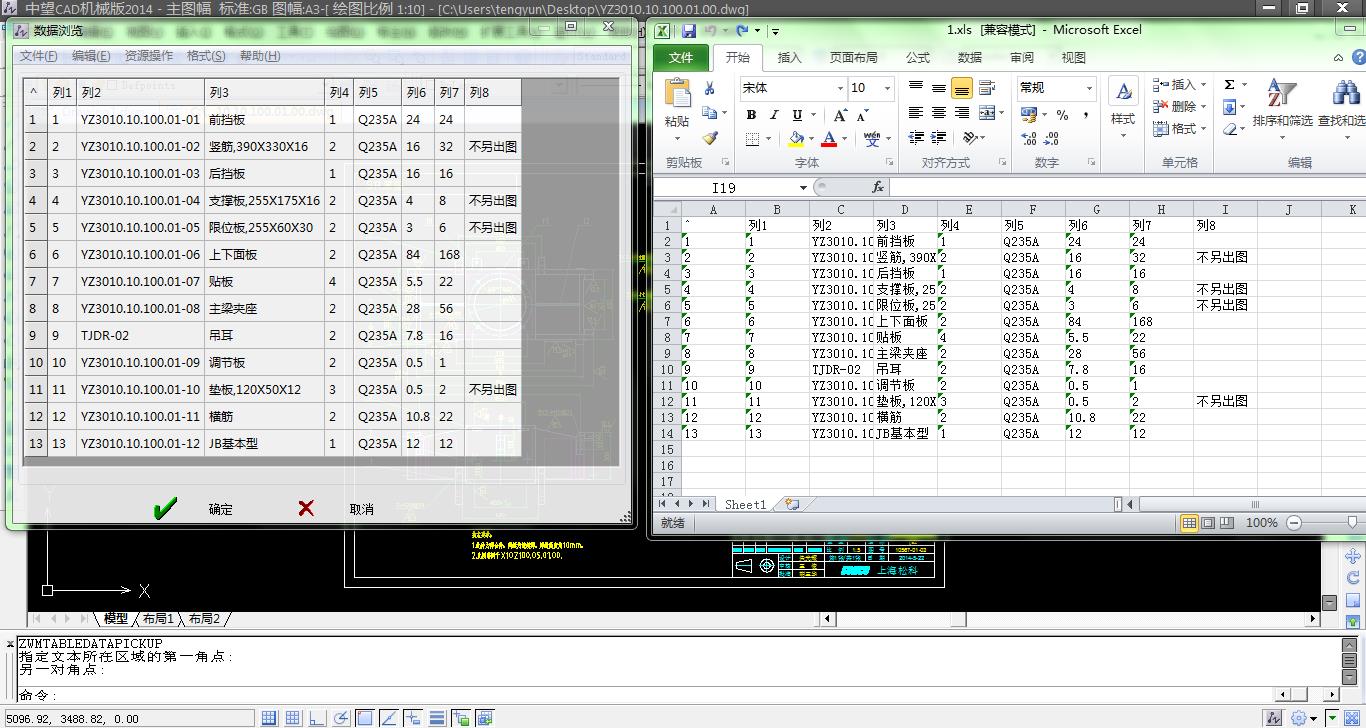Click the font color red swatch button
Viewport: 1366px width, 728px height.
[x=829, y=139]
